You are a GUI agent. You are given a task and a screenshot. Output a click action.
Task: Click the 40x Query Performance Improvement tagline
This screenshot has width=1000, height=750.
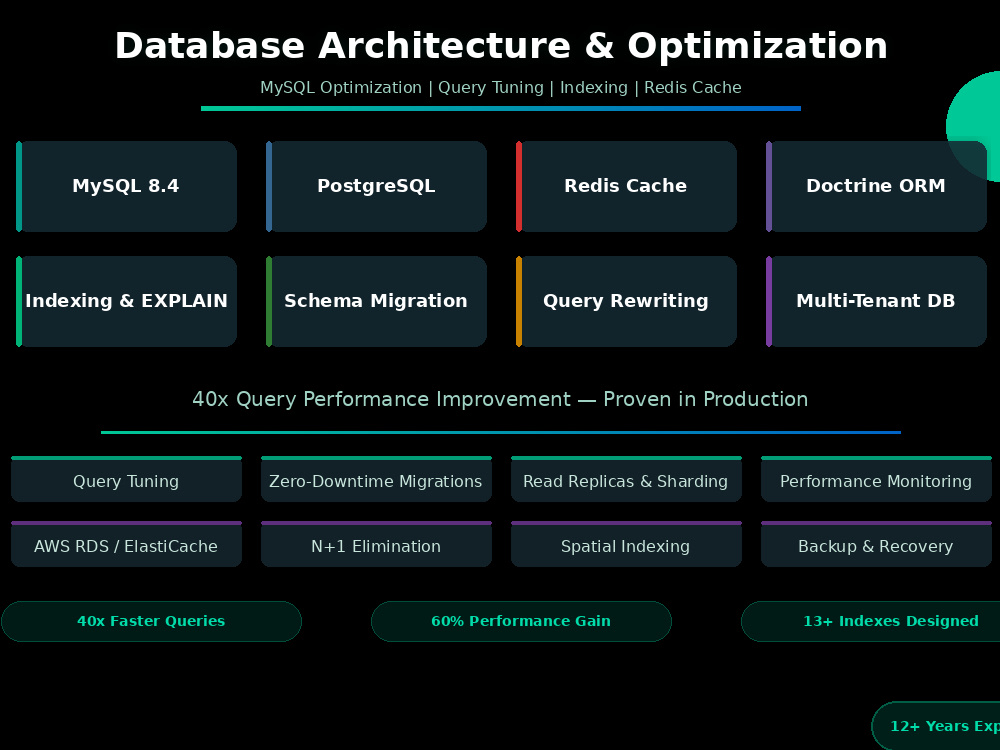point(500,399)
